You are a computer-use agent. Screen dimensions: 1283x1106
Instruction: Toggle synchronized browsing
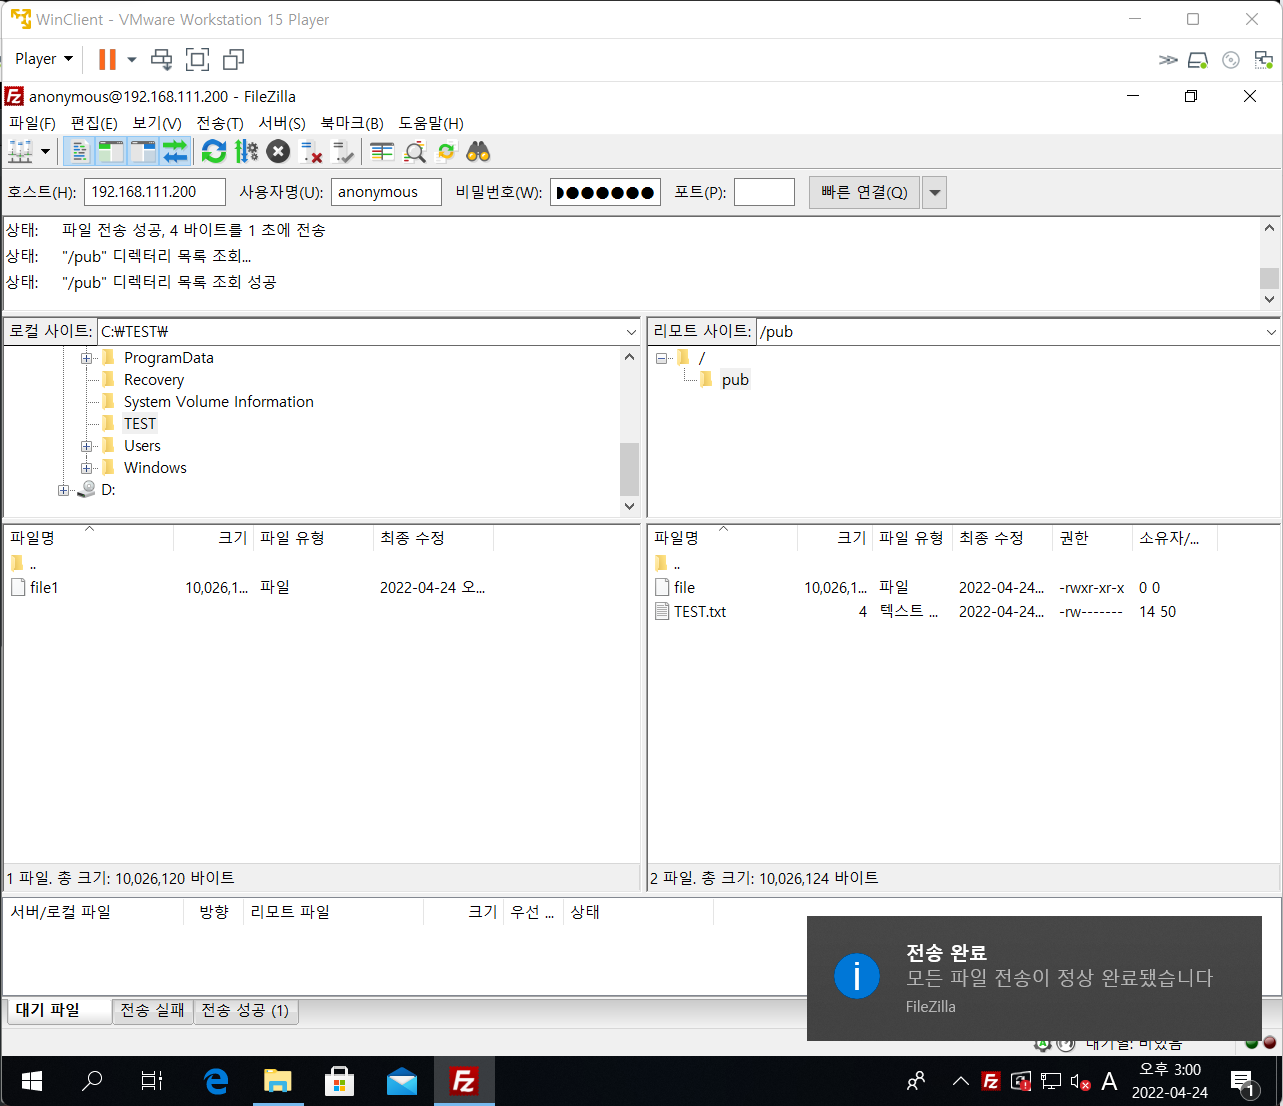tap(446, 152)
